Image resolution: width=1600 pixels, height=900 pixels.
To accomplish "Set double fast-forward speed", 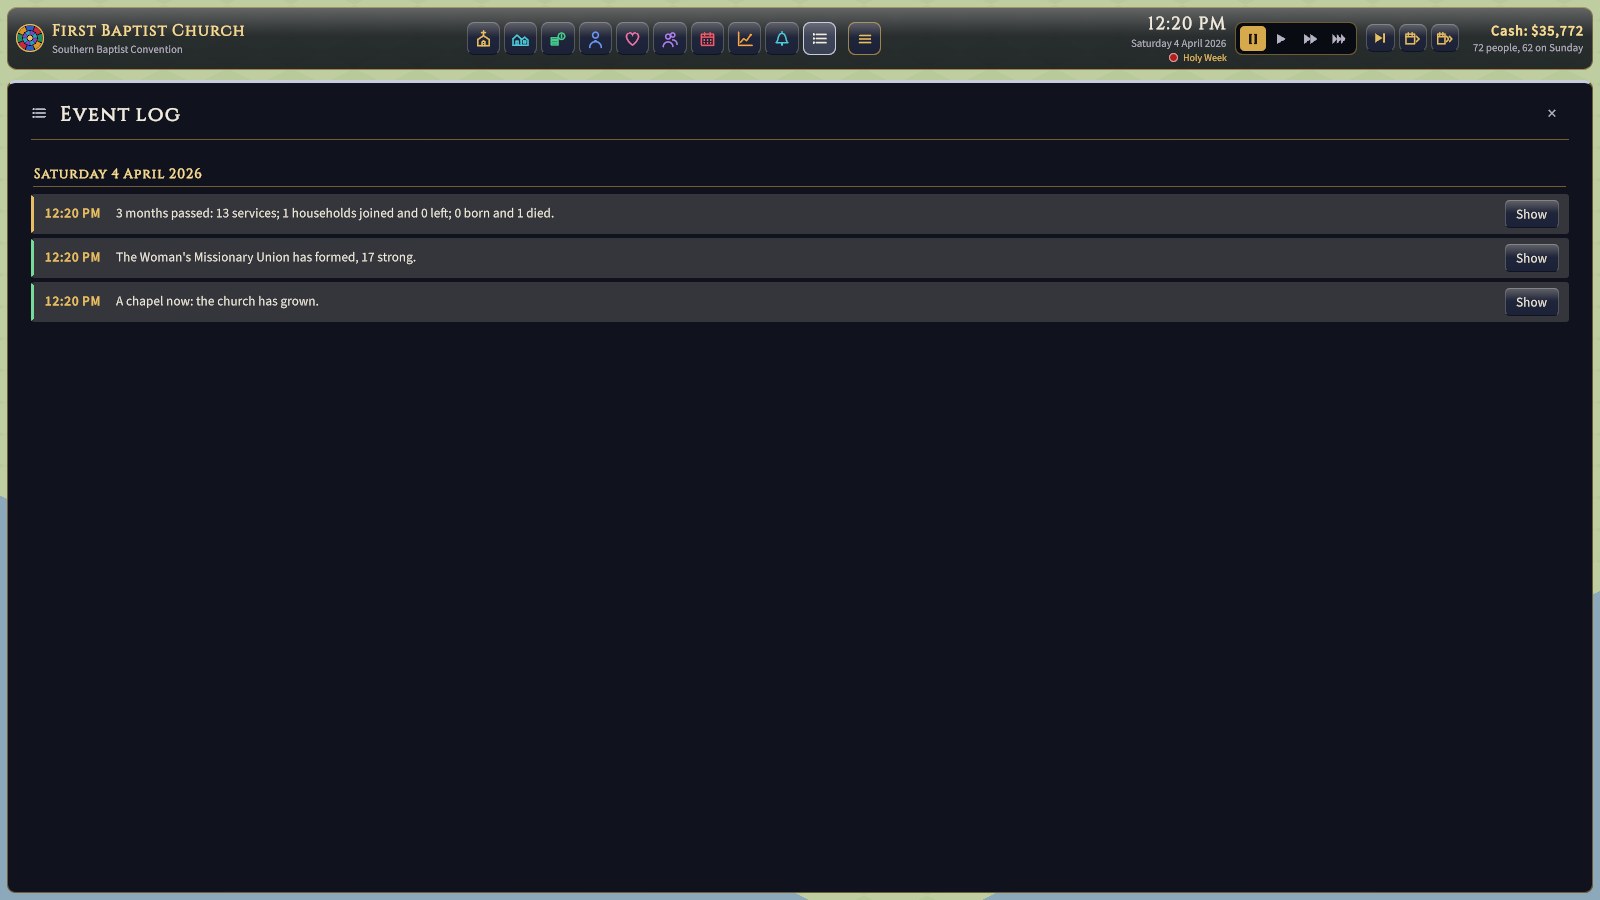I will point(1310,39).
